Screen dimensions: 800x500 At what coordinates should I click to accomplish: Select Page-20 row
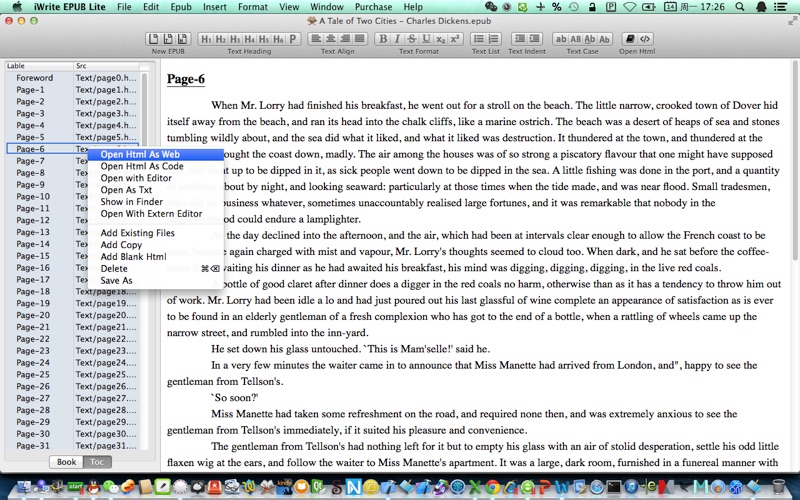pos(73,315)
